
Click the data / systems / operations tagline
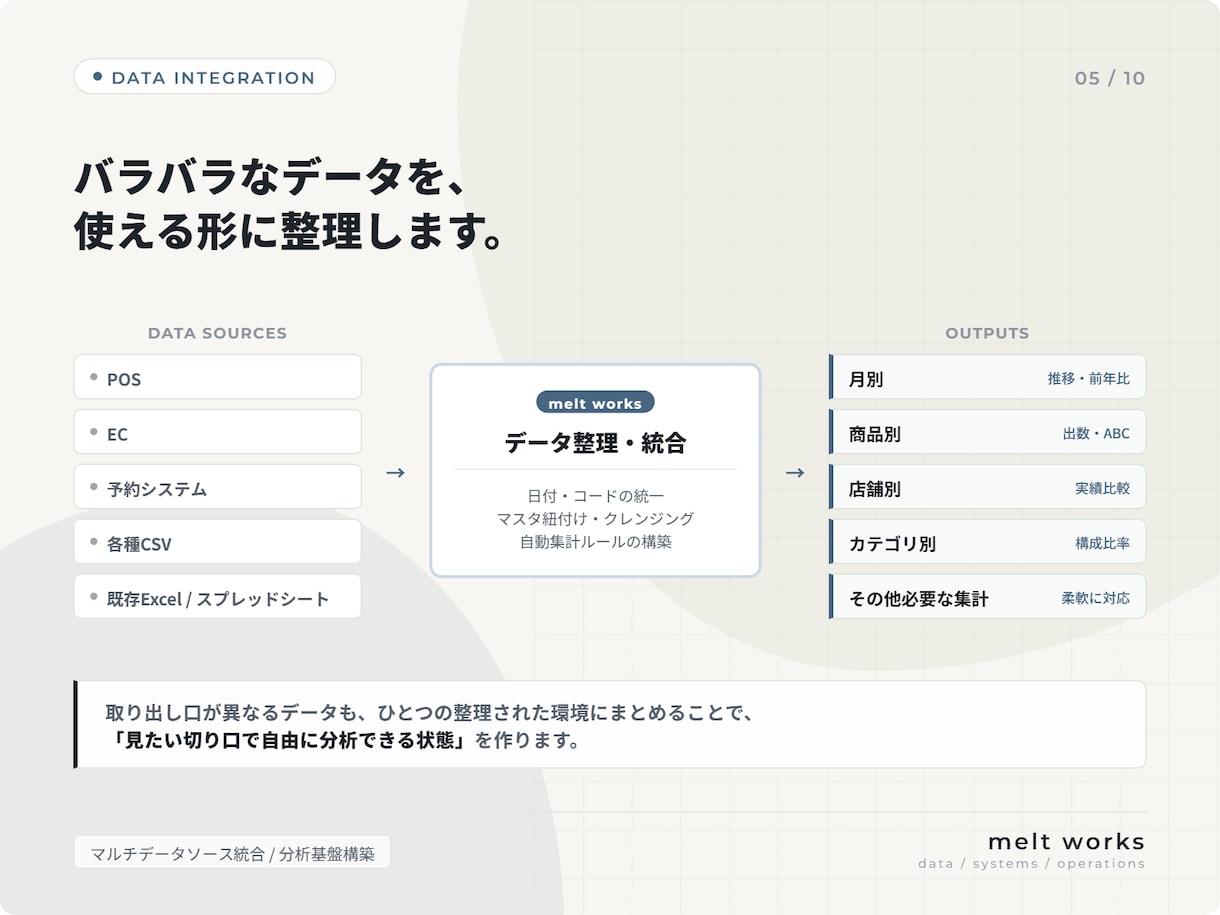pos(1032,864)
